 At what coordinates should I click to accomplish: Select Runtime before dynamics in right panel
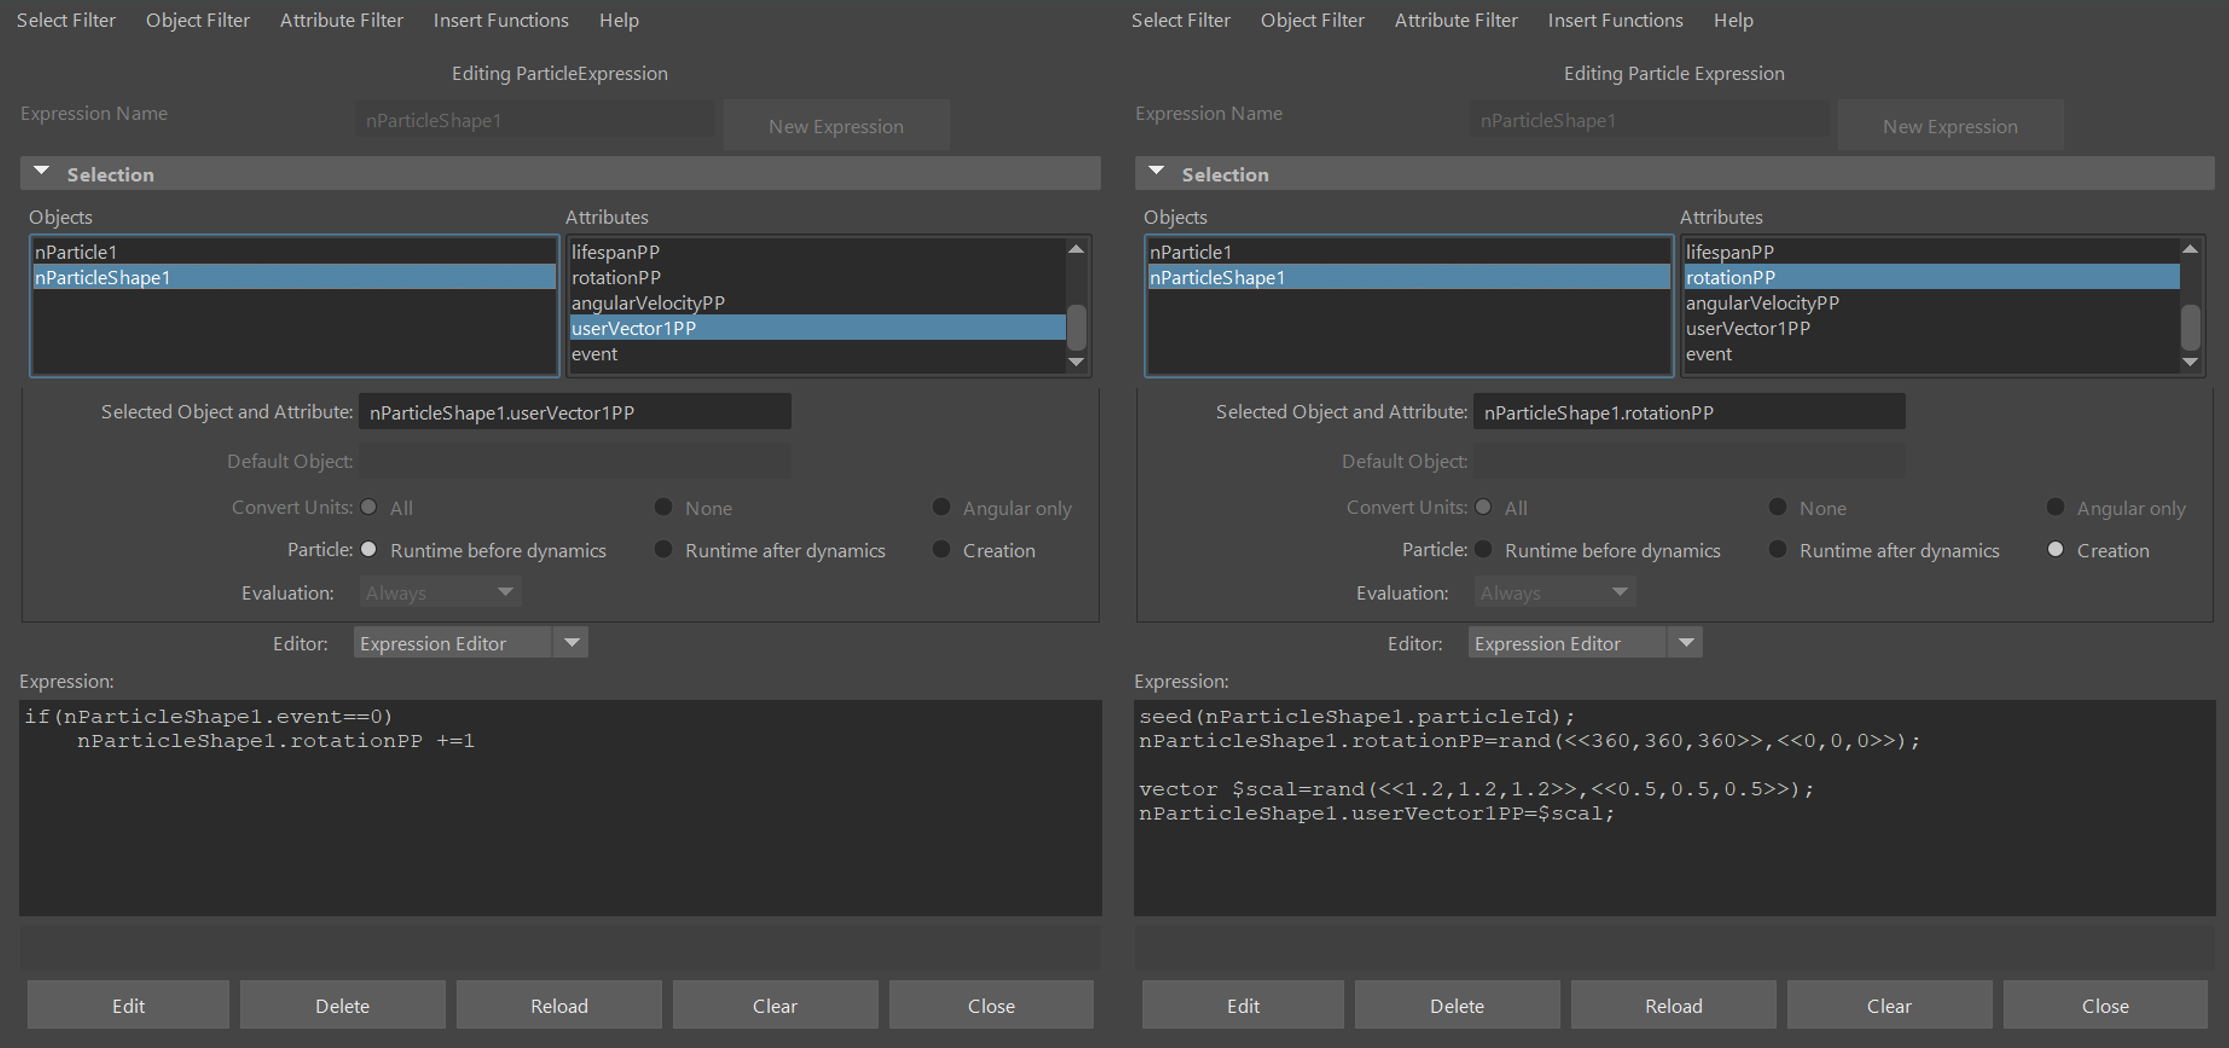(x=1483, y=549)
